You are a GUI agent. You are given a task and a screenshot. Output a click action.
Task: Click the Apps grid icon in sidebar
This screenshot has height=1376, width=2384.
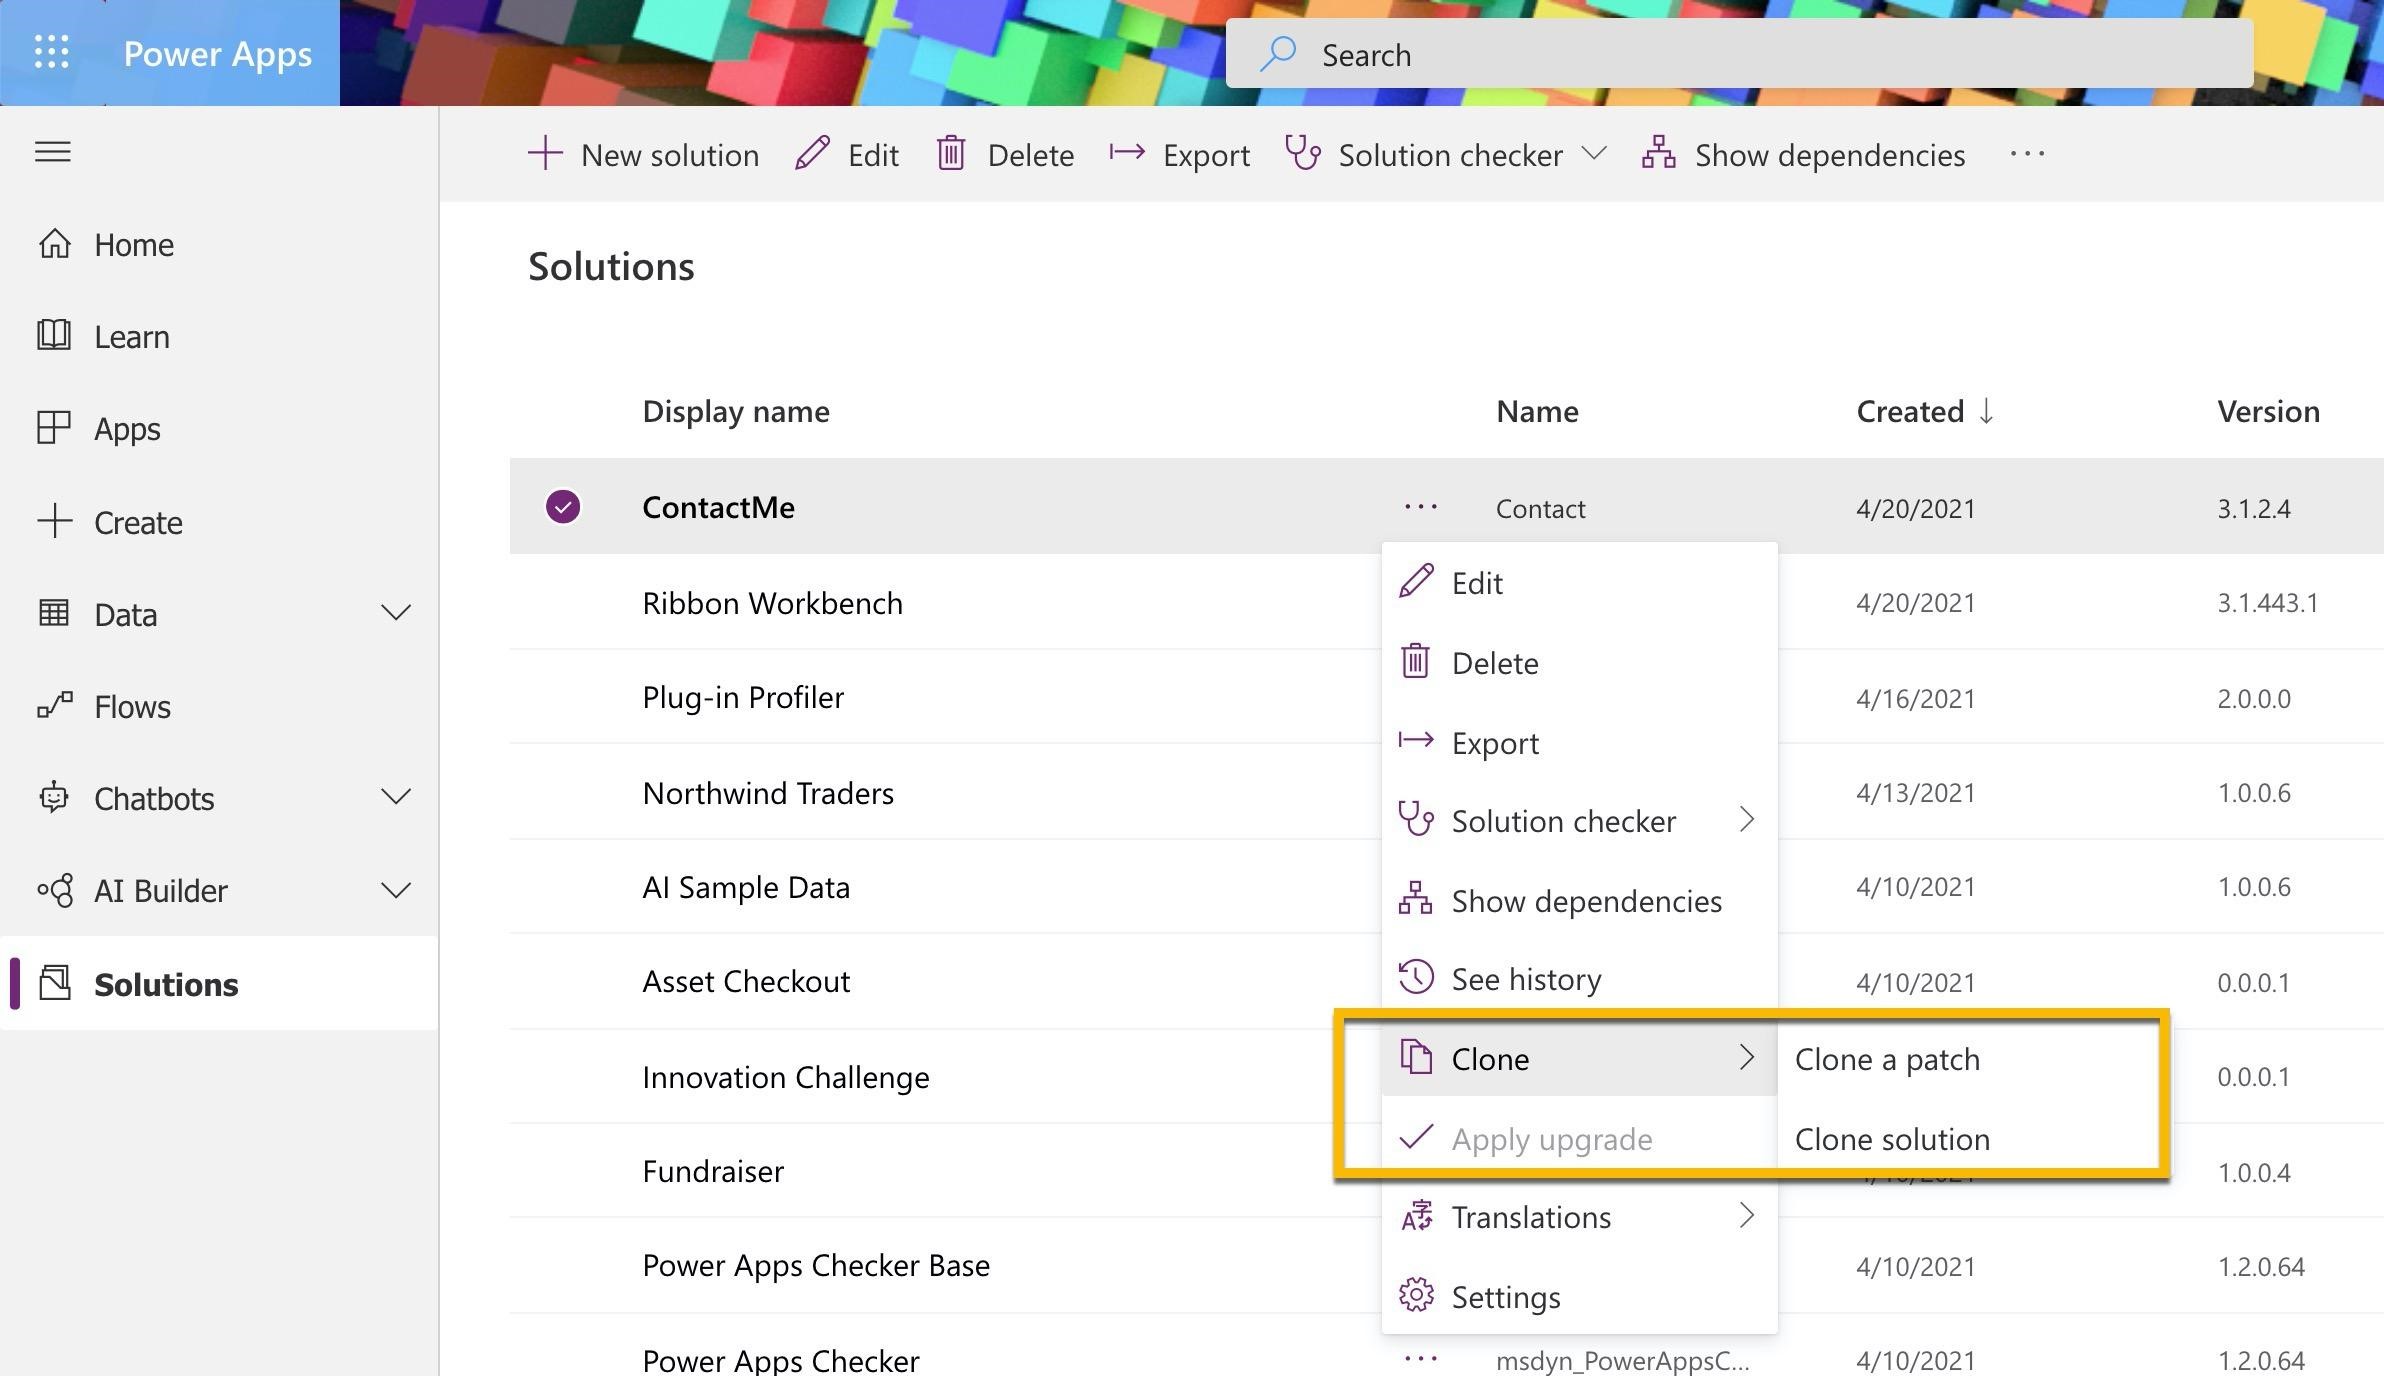54,428
